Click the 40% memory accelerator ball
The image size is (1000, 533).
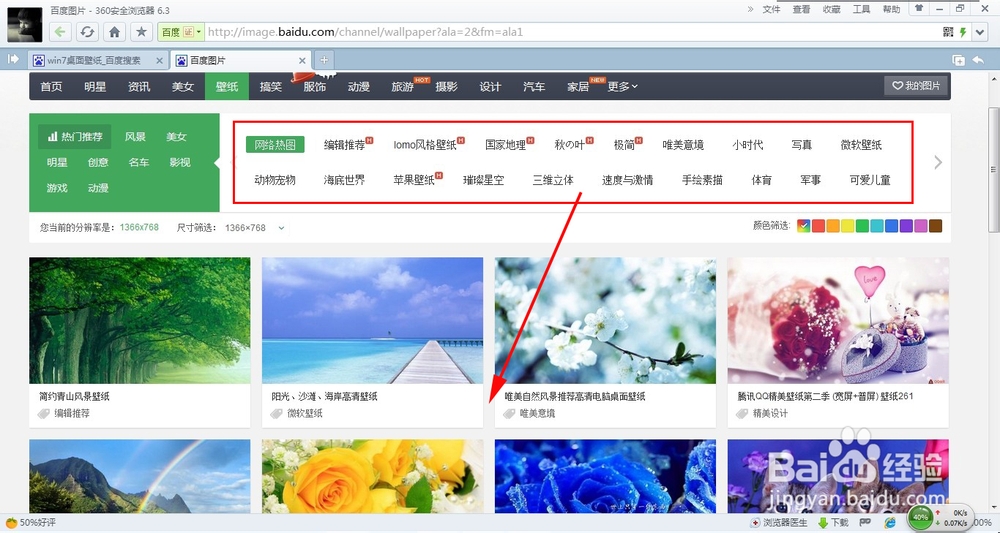921,517
